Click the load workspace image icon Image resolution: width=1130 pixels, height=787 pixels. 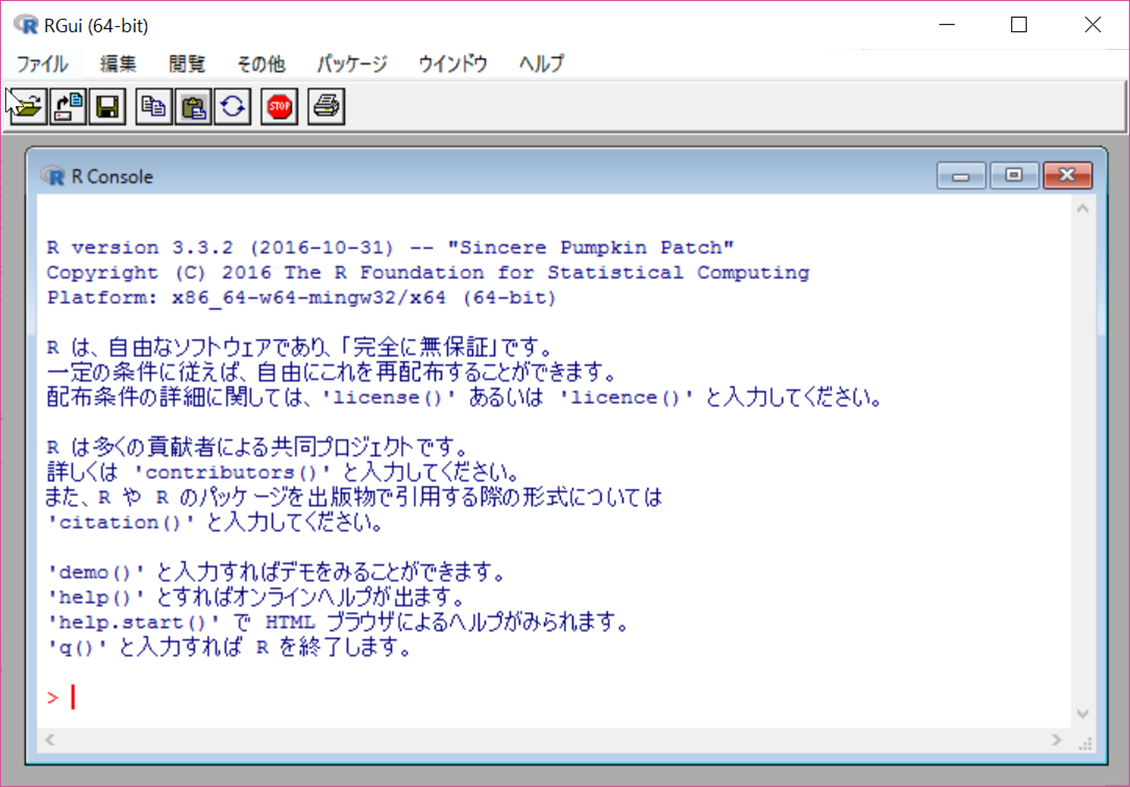68,106
